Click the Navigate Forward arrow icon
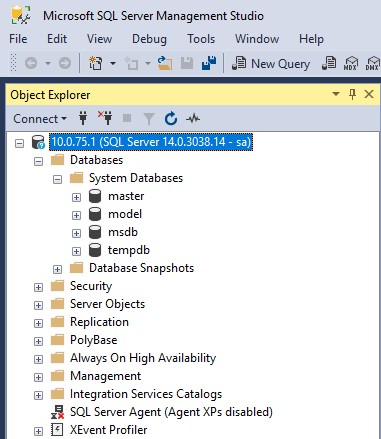381x439 pixels. tap(65, 63)
